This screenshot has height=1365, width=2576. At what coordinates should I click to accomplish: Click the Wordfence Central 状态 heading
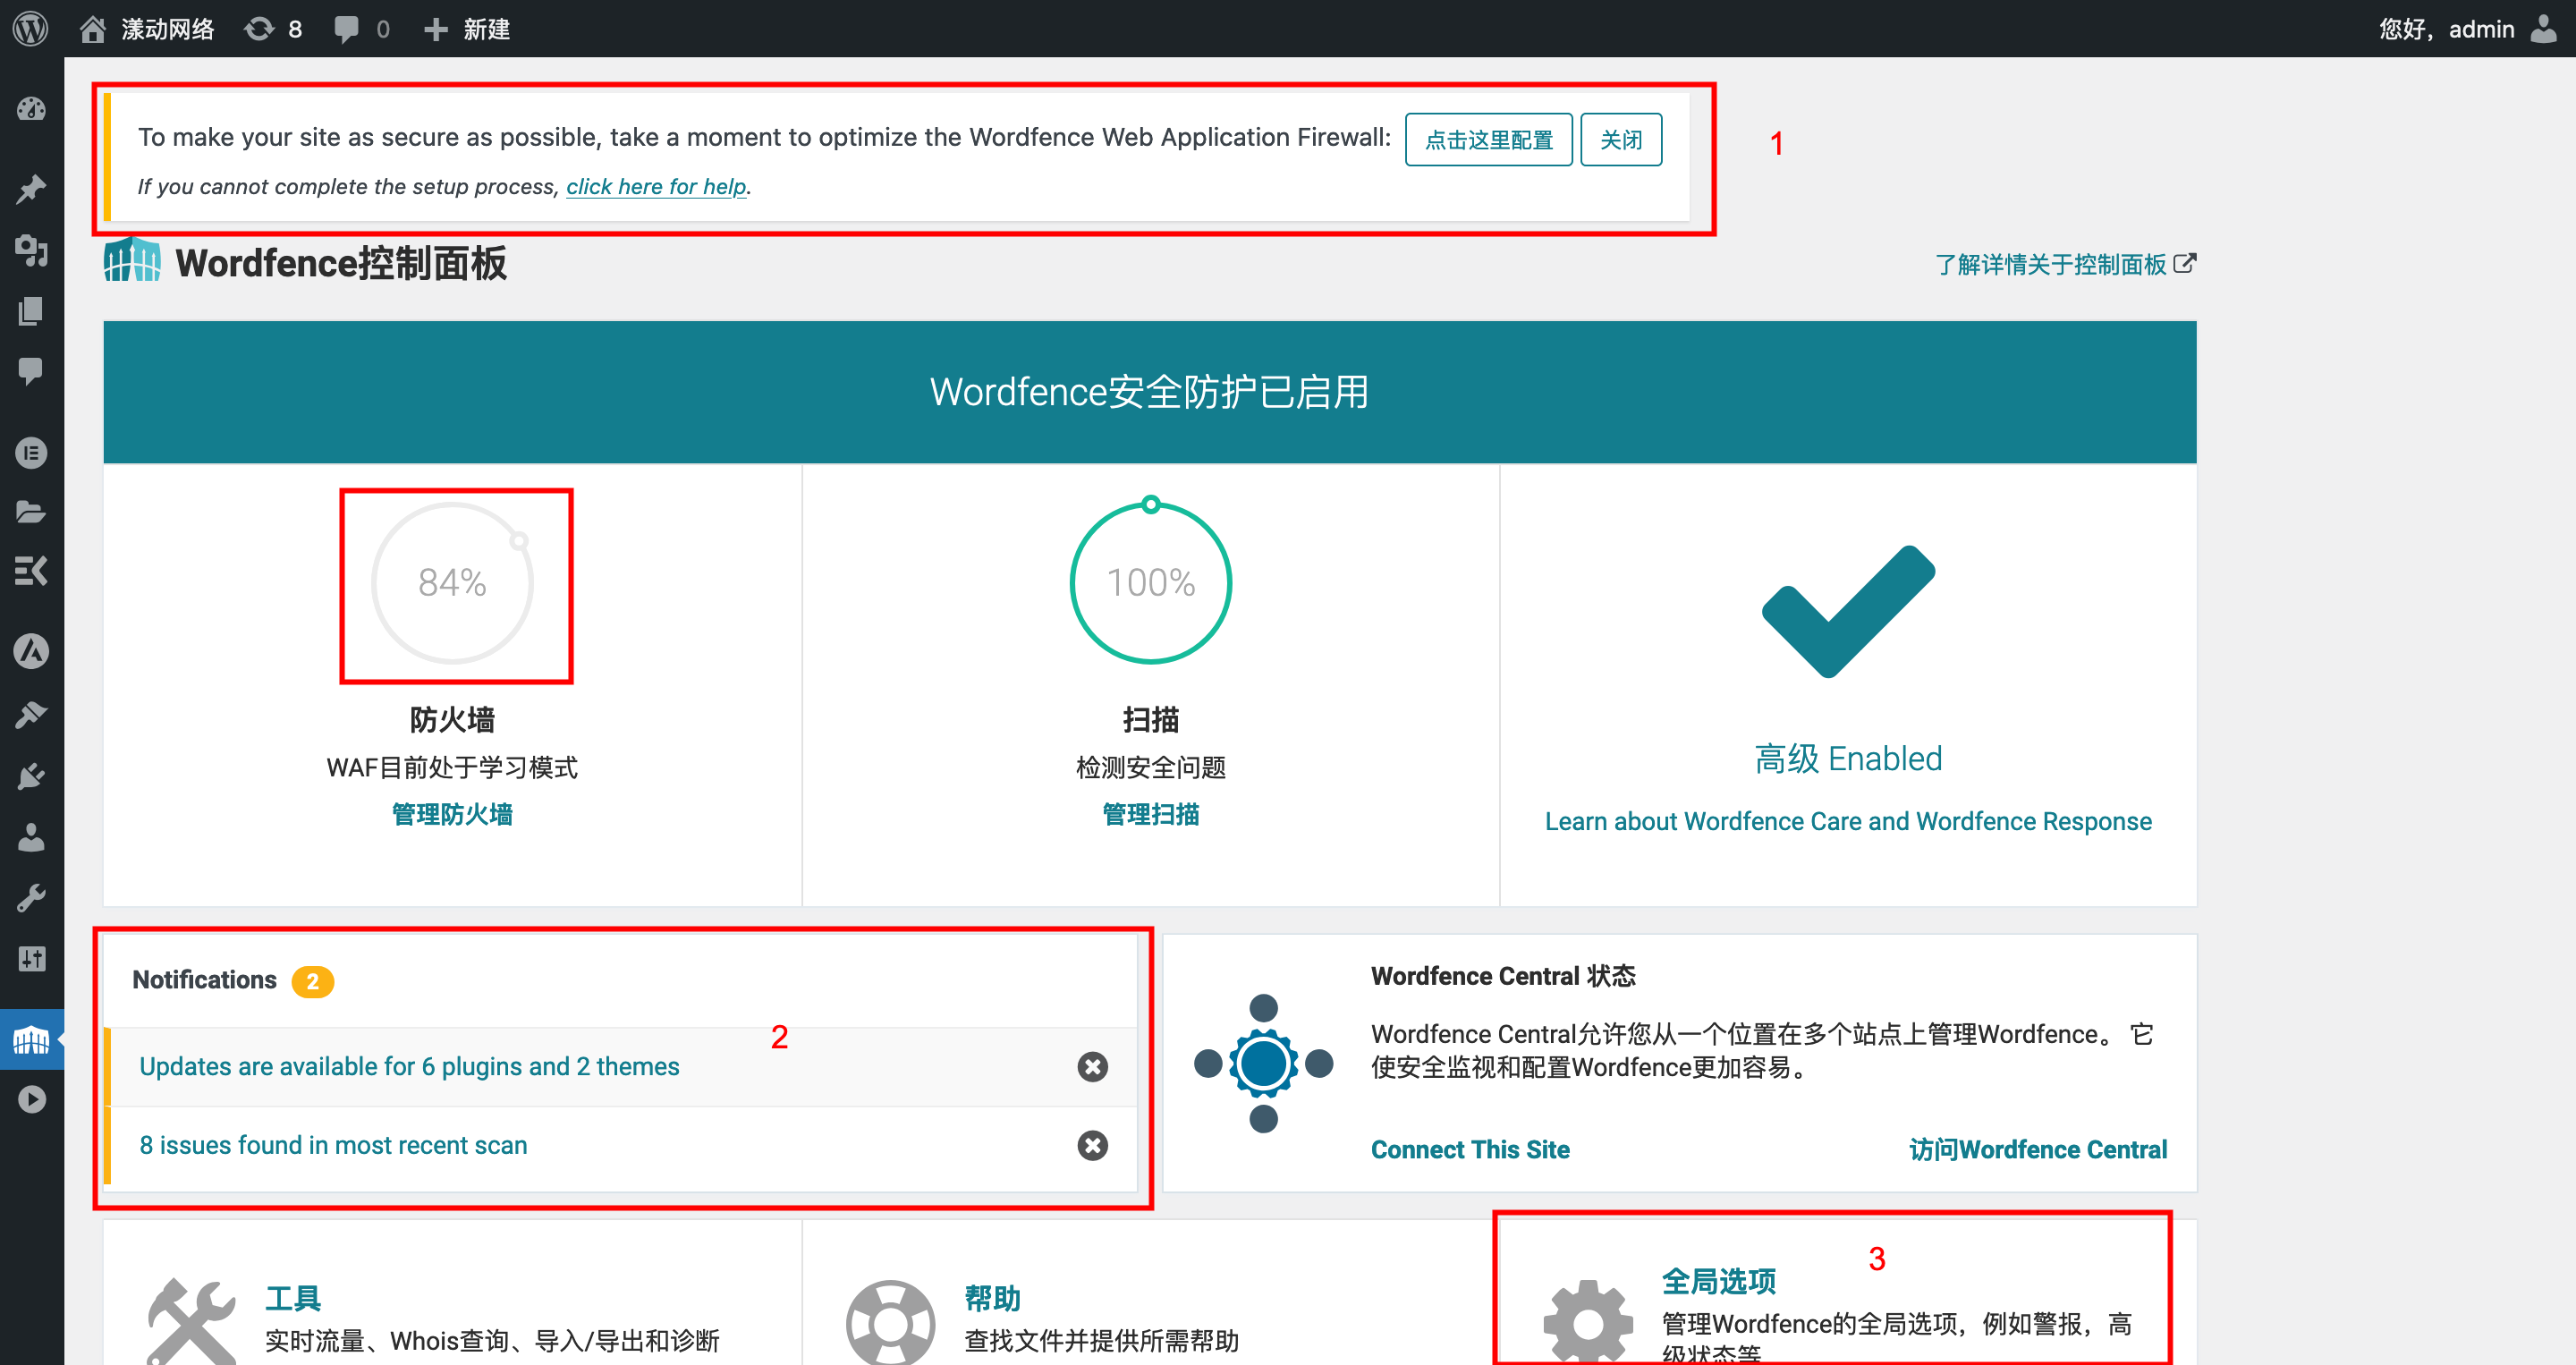[x=1502, y=975]
